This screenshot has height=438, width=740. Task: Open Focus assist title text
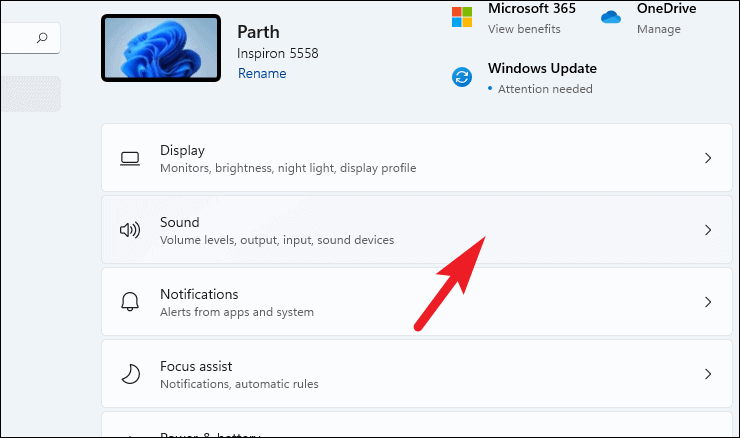[196, 366]
